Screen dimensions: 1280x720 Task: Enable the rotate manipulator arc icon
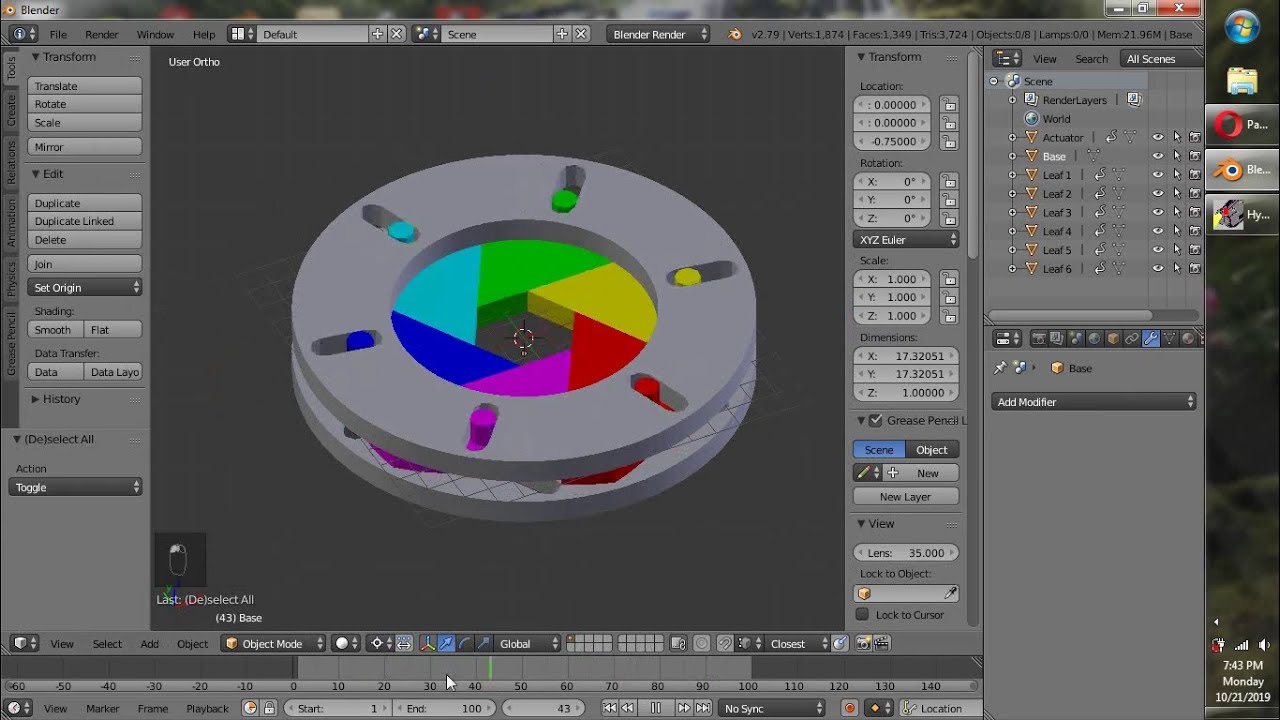point(465,643)
